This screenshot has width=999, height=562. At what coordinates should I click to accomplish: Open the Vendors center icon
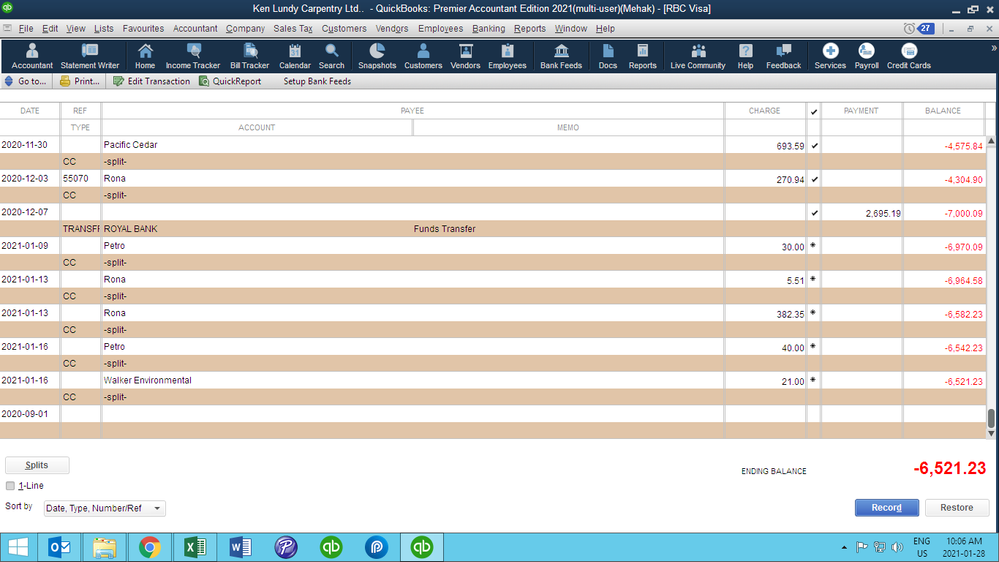coord(465,56)
